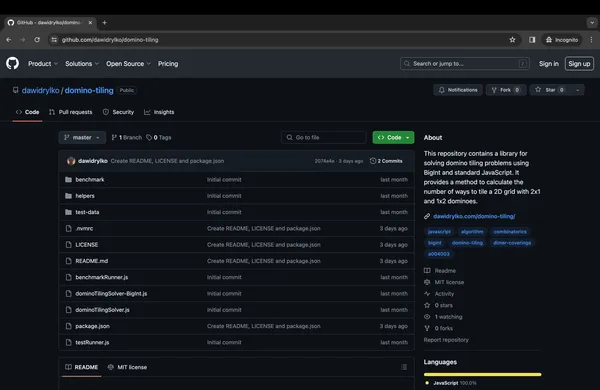Bookmark this page with star icon

click(x=512, y=40)
